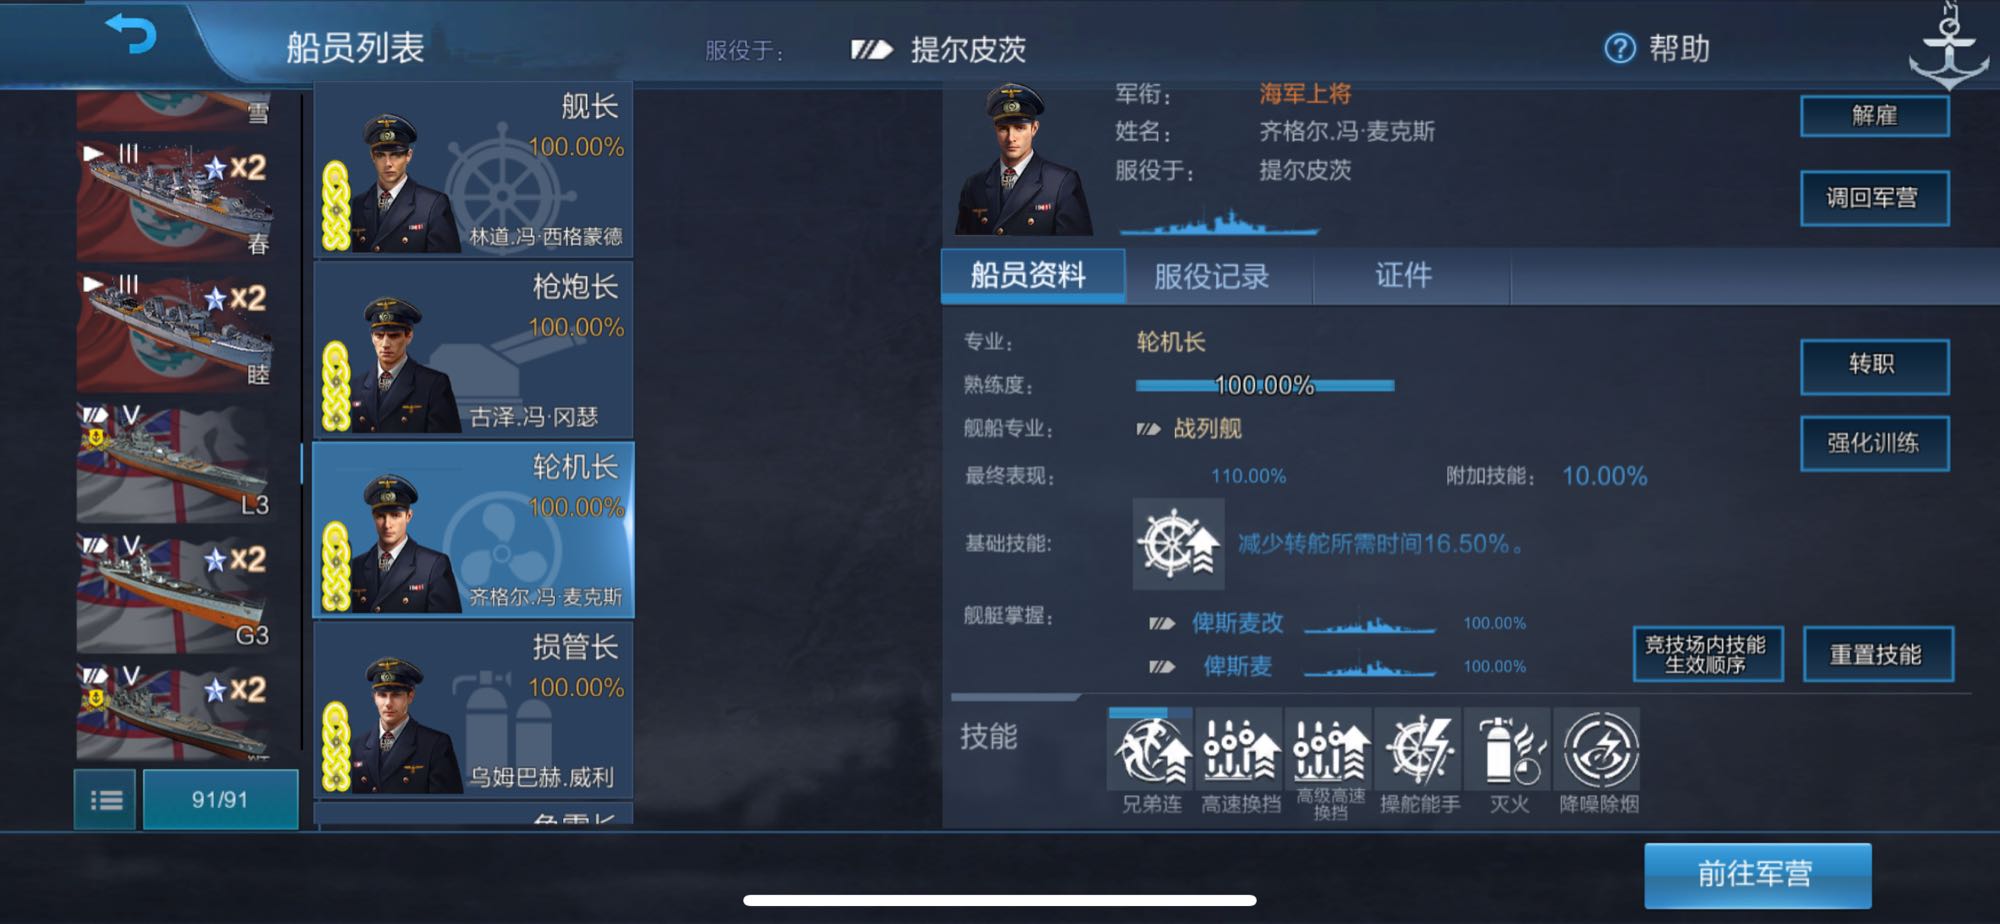Image resolution: width=2000 pixels, height=924 pixels.
Task: Select the 操舵能手 skill icon
Action: [1418, 749]
